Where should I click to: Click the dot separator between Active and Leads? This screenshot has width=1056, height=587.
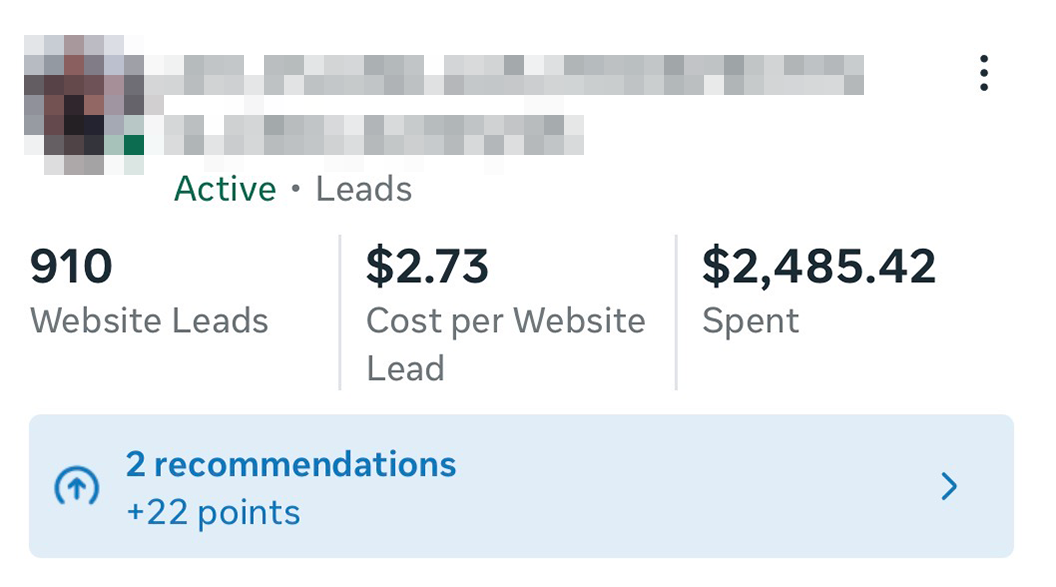pyautogui.click(x=296, y=190)
